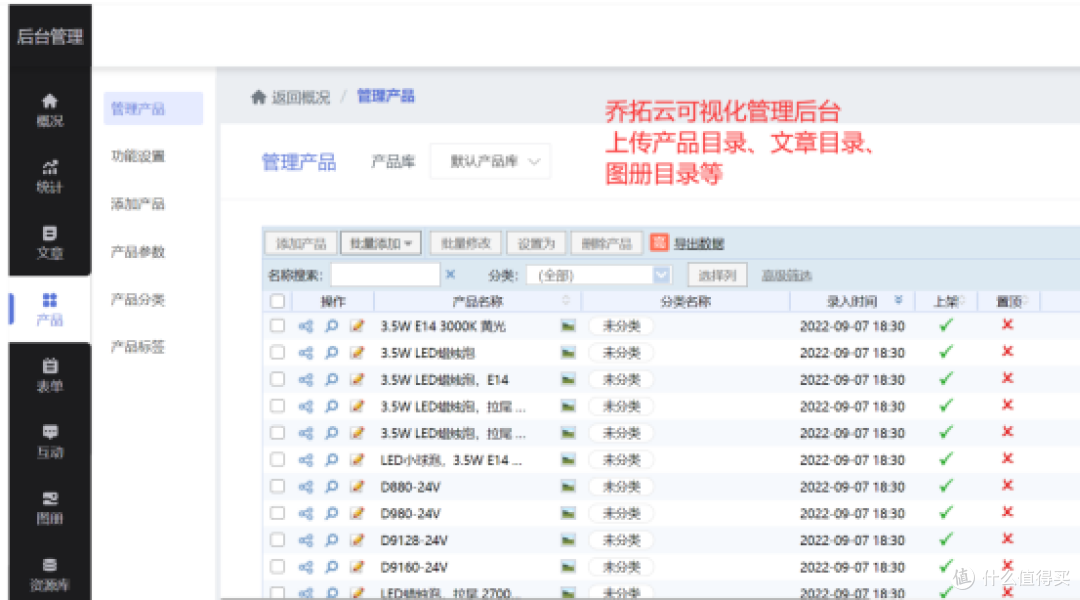Open 产品参数 in the product submenu
The image size is (1080, 600).
click(138, 252)
